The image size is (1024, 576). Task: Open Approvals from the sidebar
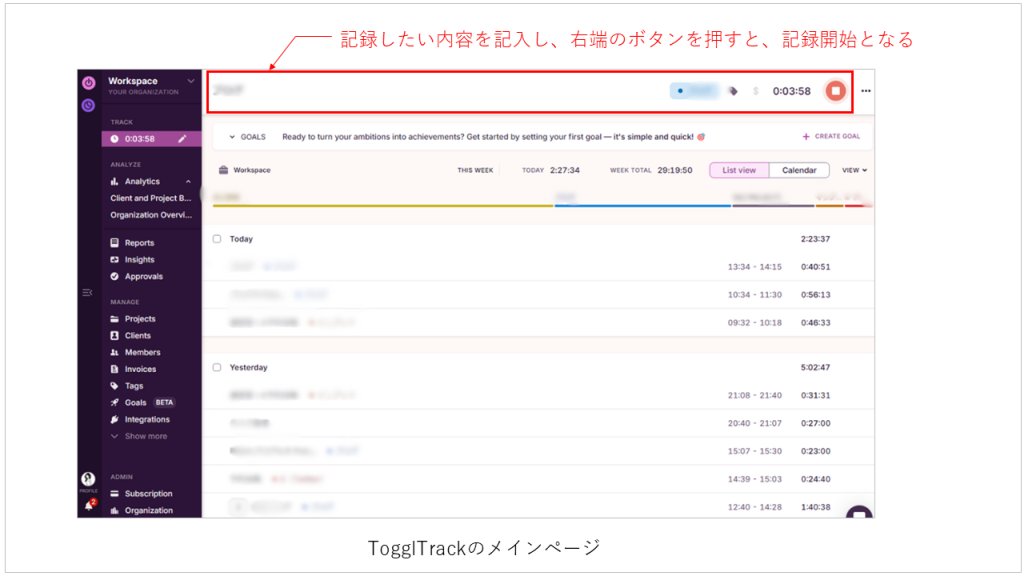click(144, 276)
